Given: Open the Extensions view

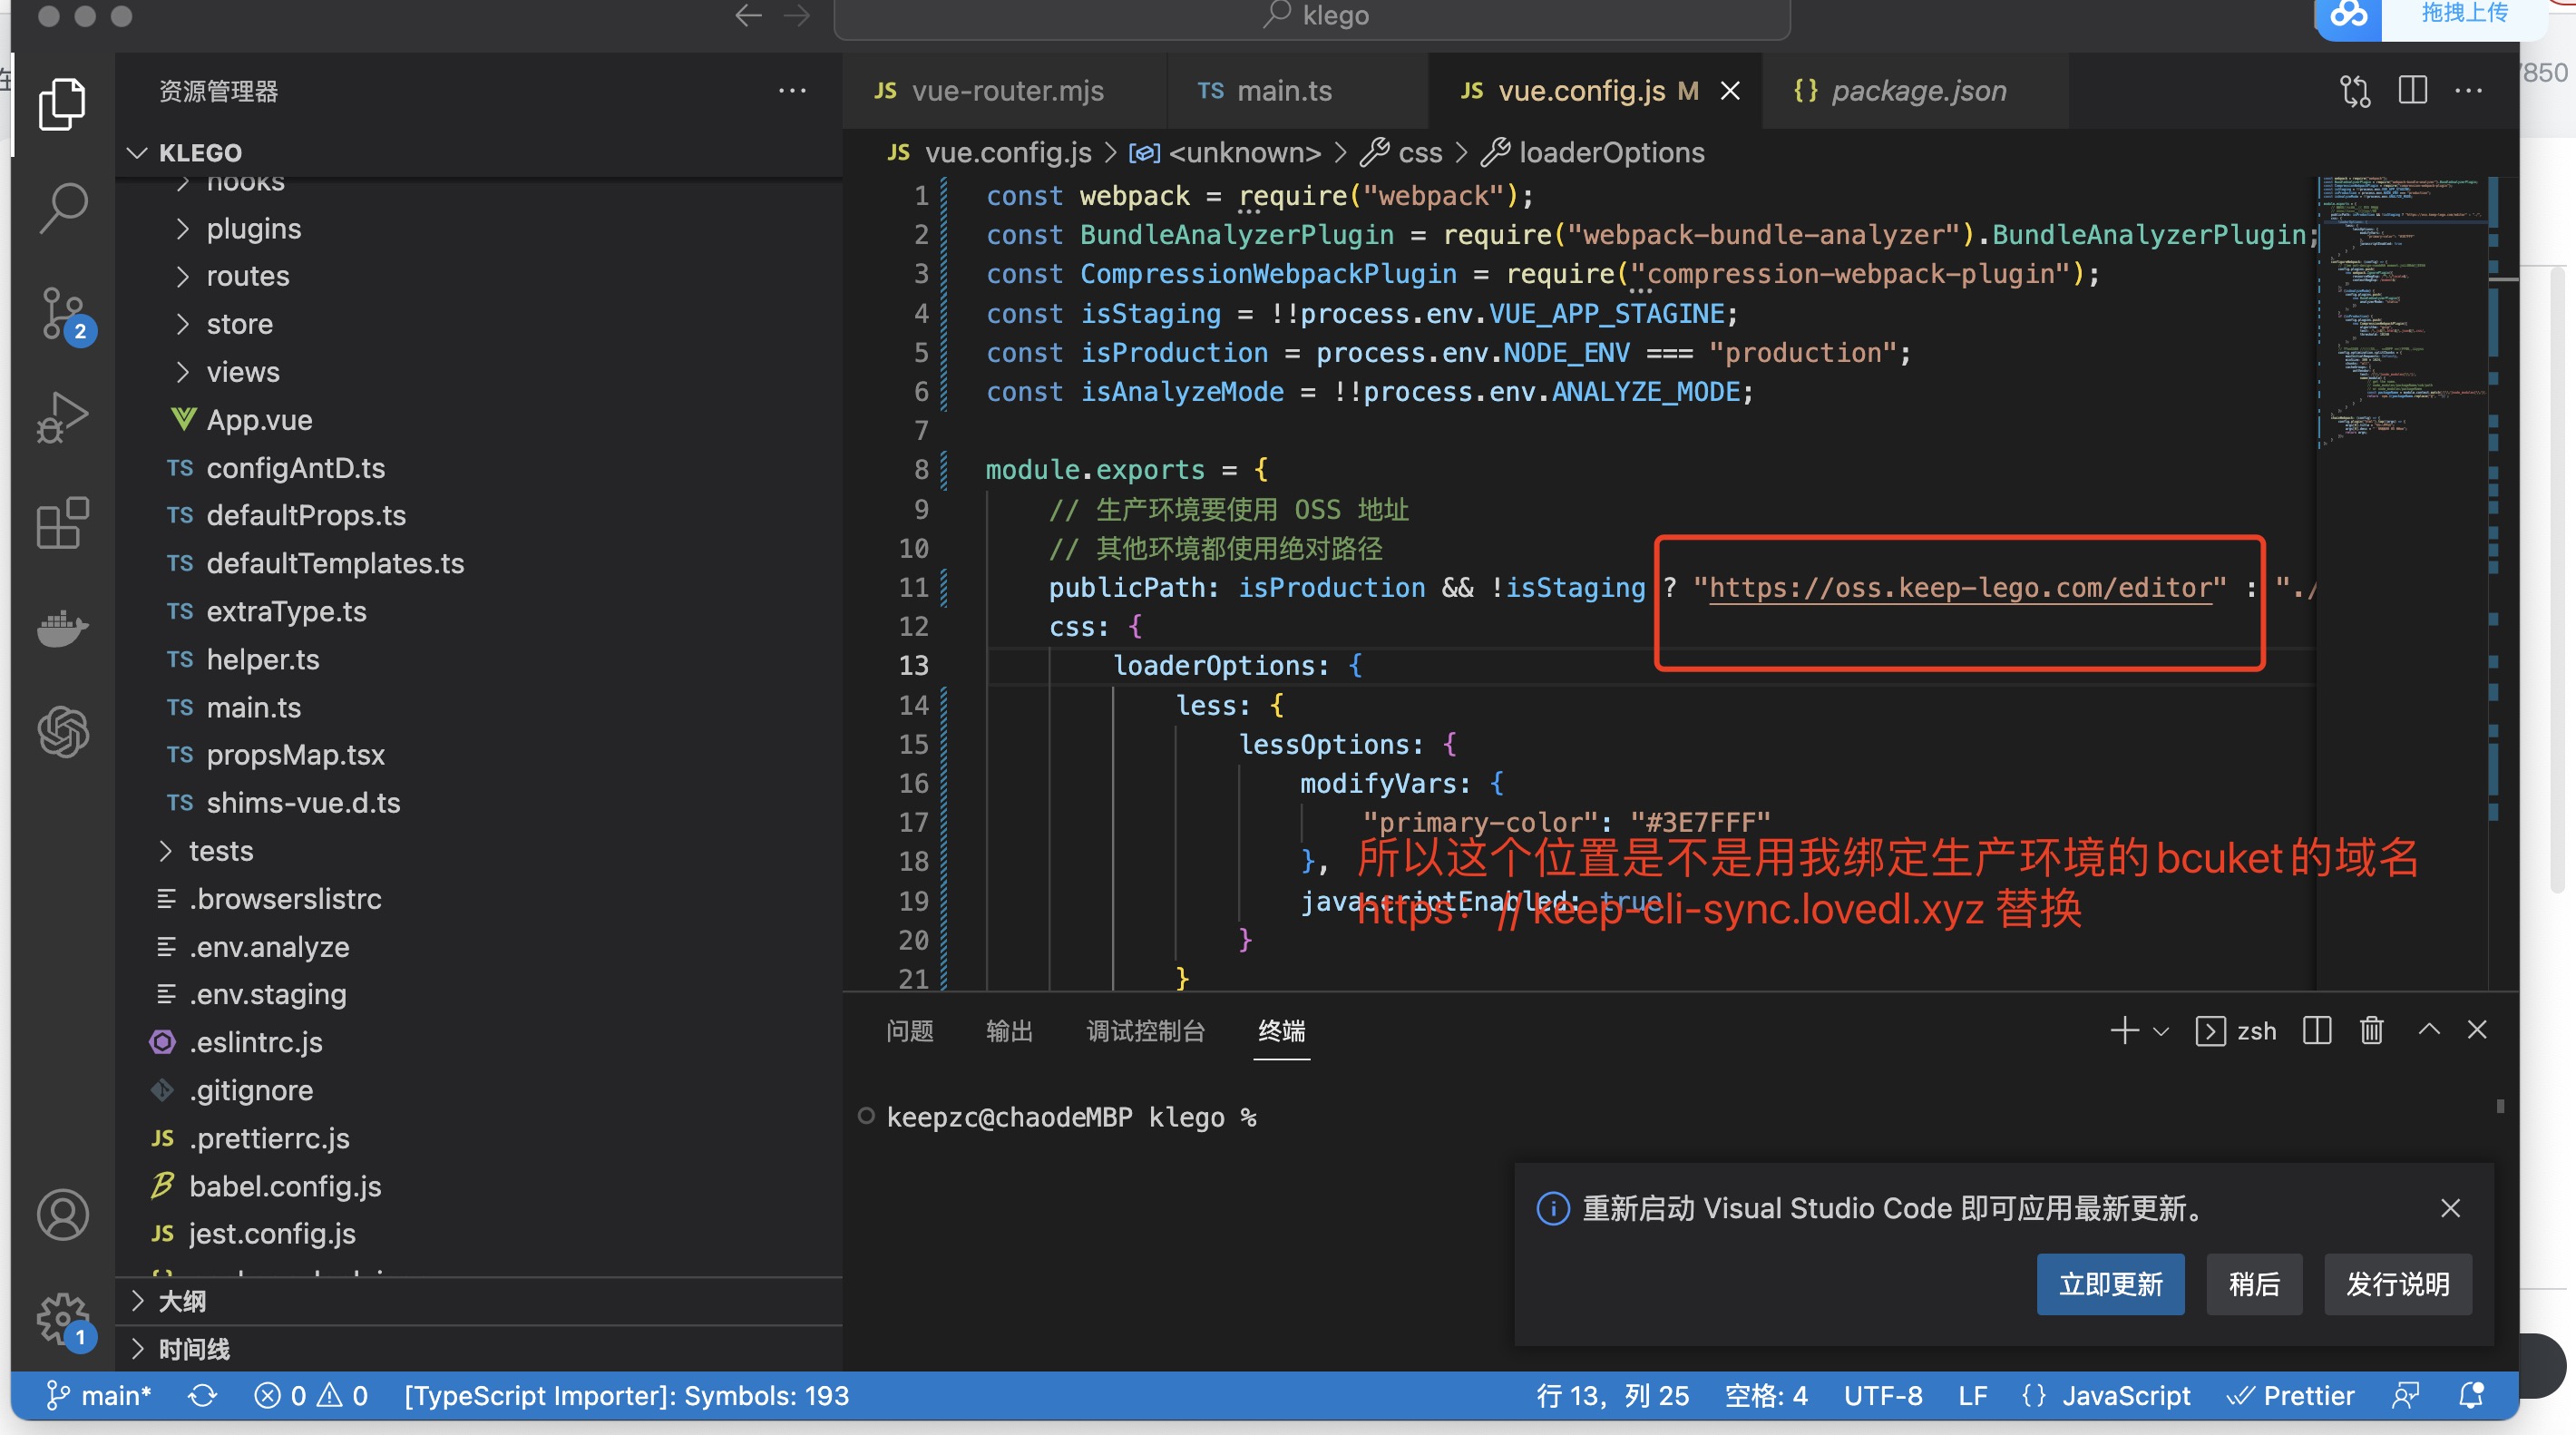Looking at the screenshot, I should coord(62,522).
